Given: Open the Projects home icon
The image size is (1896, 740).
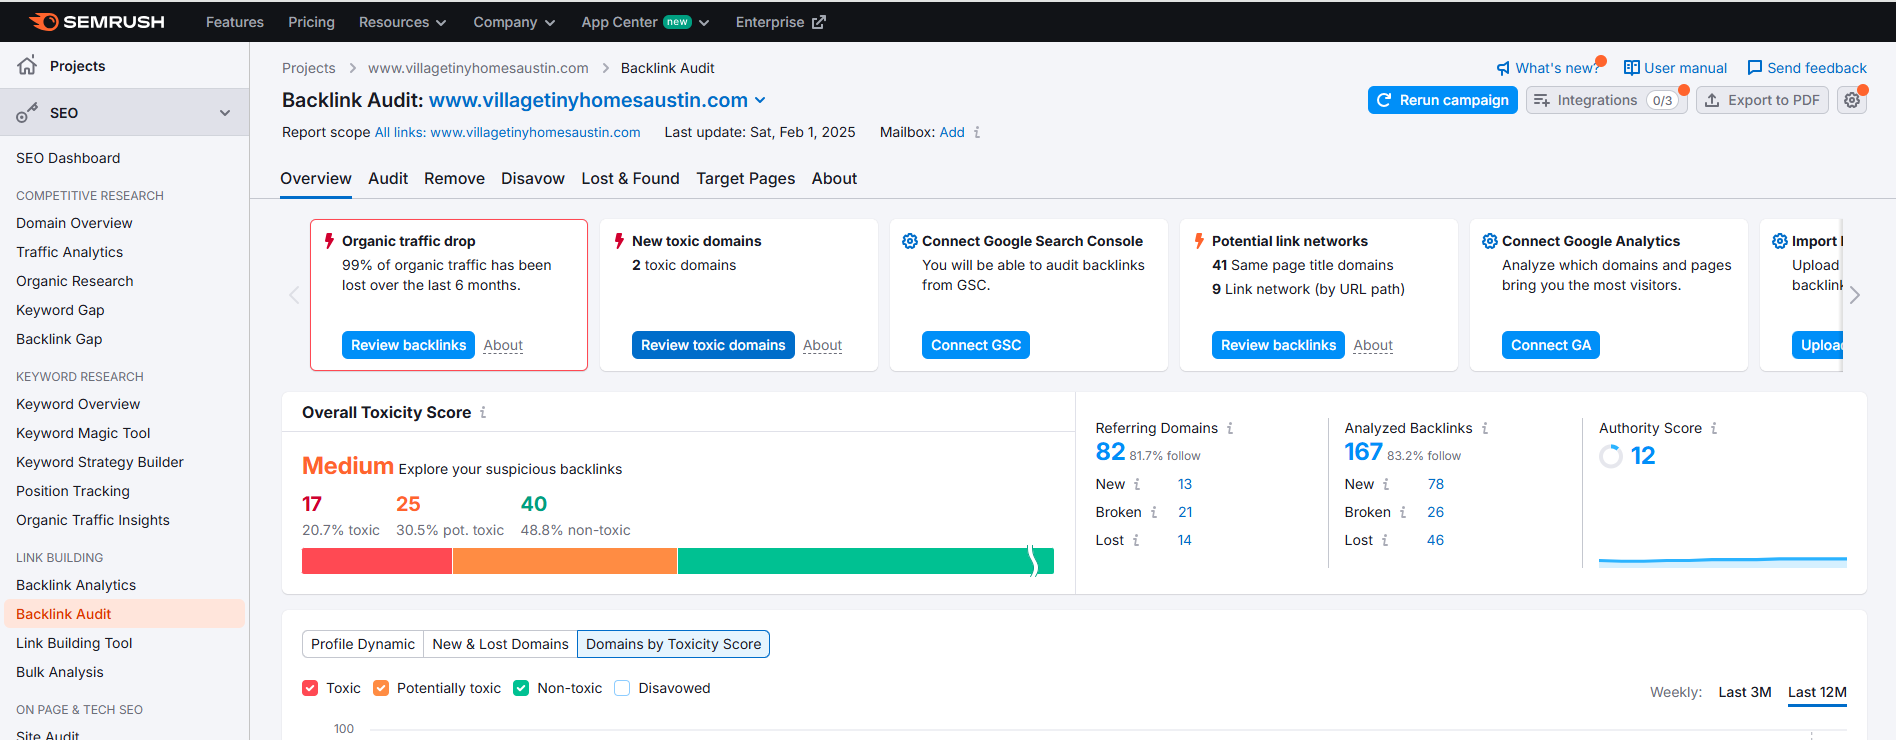Looking at the screenshot, I should [27, 65].
